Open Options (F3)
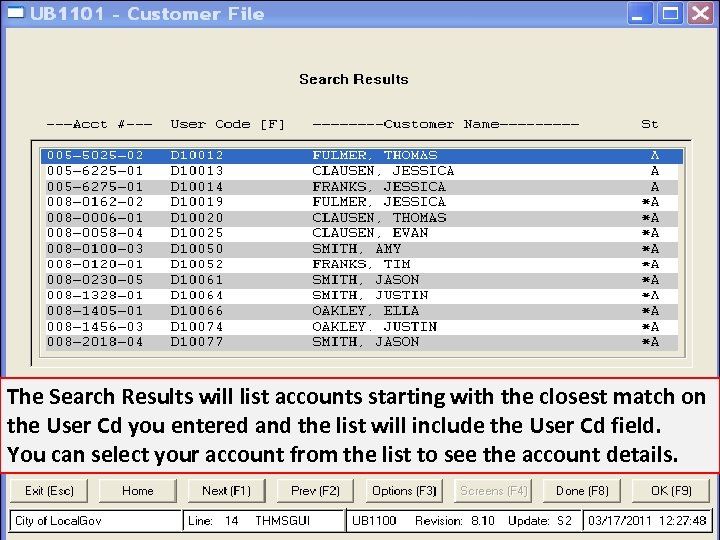Image resolution: width=720 pixels, height=540 pixels. pos(404,491)
